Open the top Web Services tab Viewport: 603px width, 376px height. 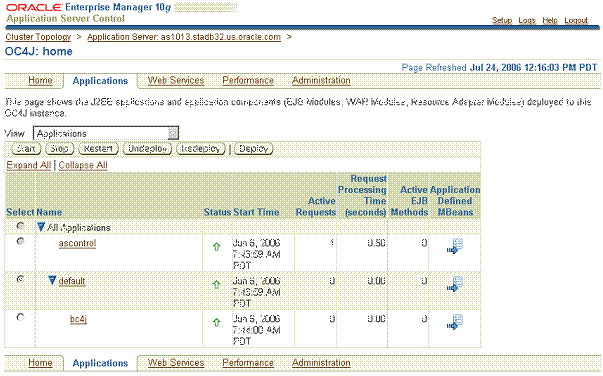pyautogui.click(x=176, y=80)
